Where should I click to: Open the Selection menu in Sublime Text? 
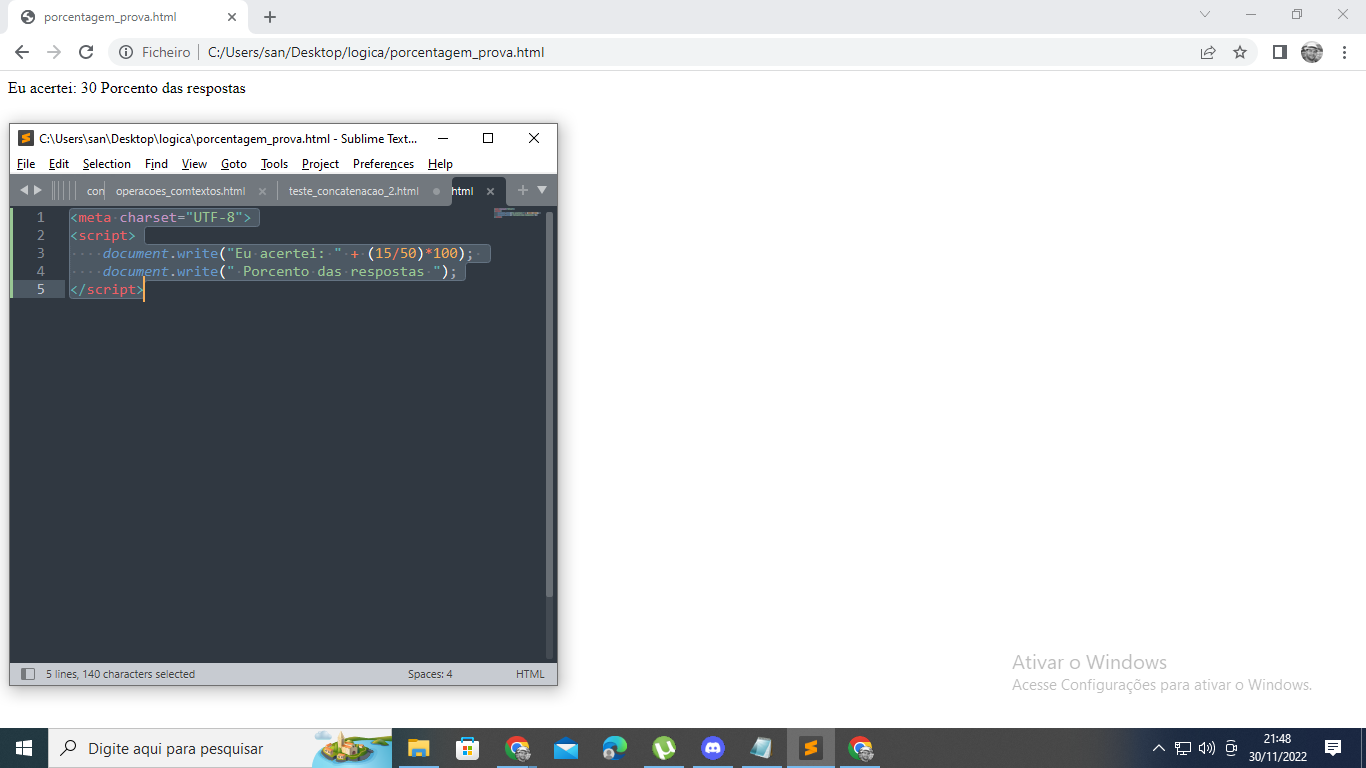pos(107,164)
